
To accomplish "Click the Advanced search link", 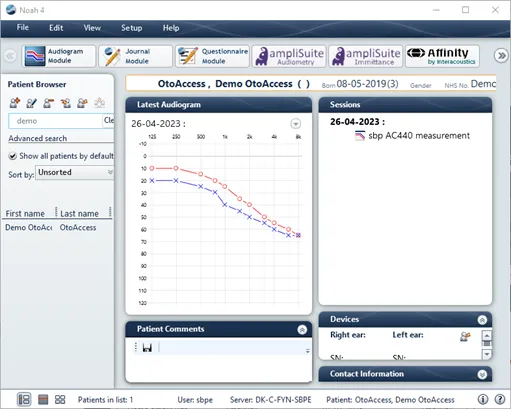I will [x=38, y=138].
